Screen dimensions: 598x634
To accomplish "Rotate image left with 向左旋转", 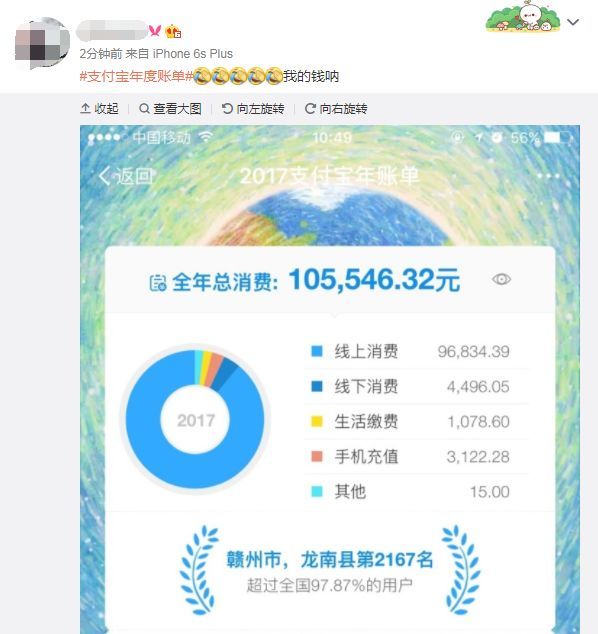I will click(253, 108).
